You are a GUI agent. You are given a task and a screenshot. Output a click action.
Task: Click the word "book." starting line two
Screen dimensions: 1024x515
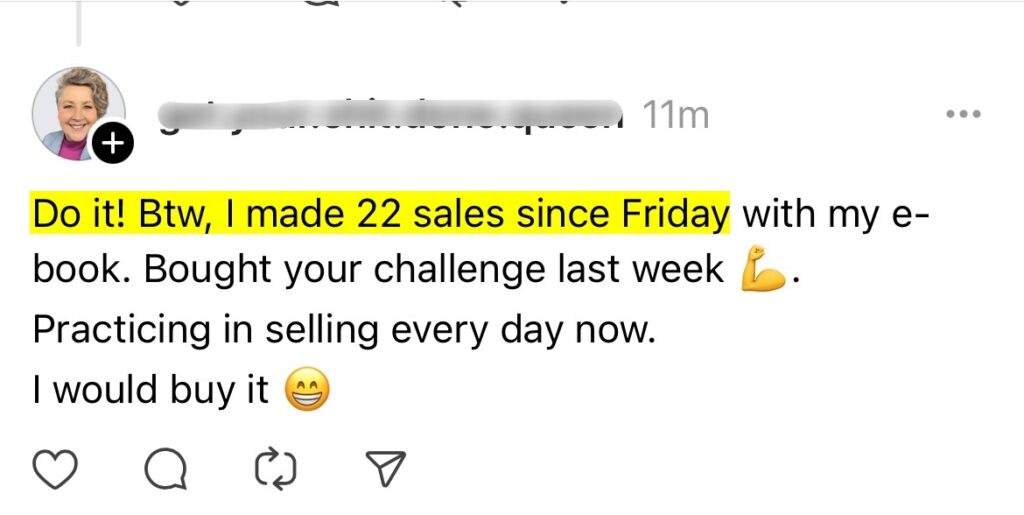[x=70, y=272]
